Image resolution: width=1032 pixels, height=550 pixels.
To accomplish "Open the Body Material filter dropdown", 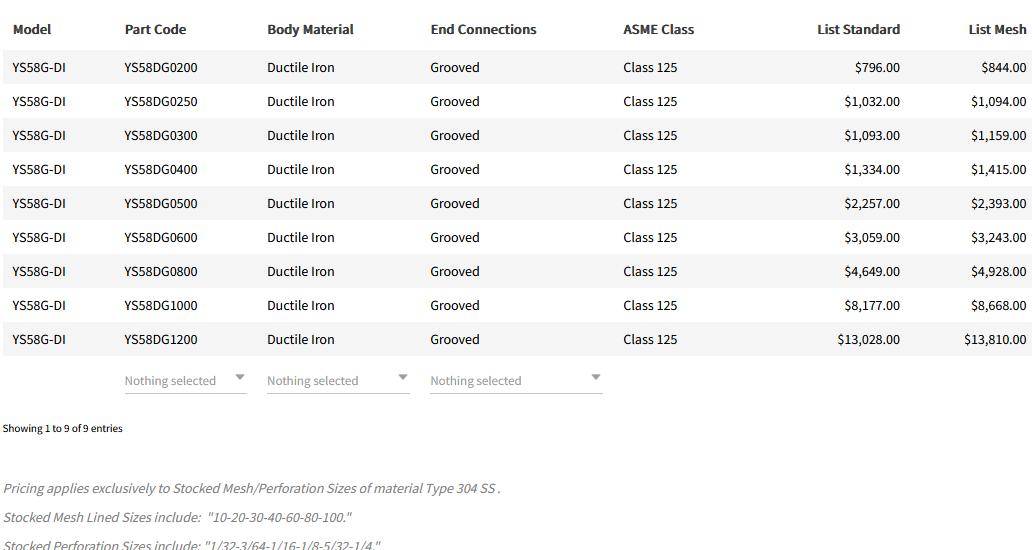I will point(338,380).
